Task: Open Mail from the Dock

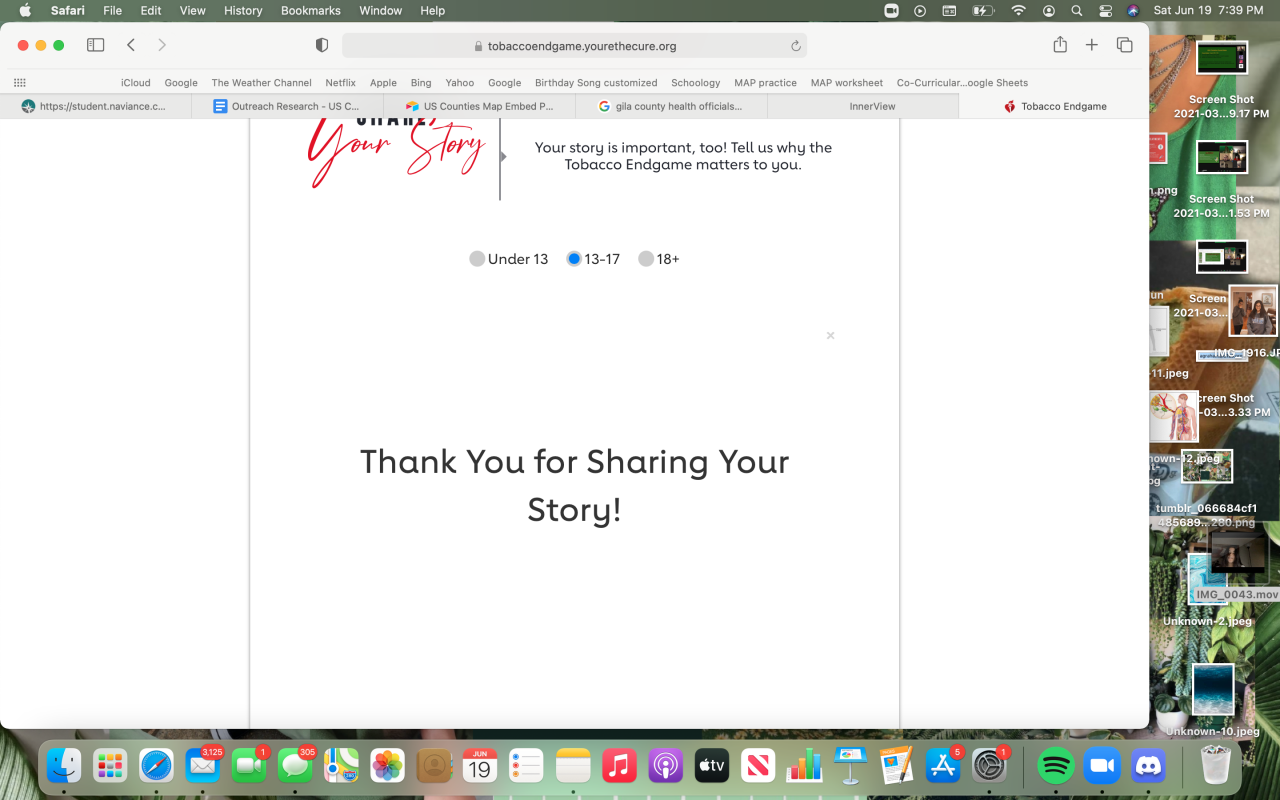Action: 202,766
